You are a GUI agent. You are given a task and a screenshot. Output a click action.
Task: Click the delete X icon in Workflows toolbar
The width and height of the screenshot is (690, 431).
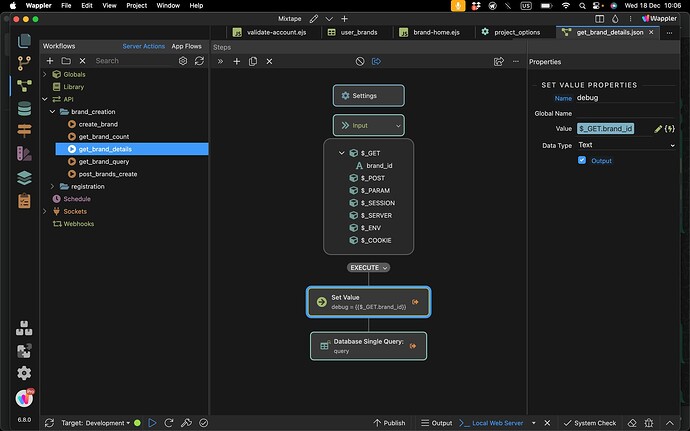coord(82,61)
